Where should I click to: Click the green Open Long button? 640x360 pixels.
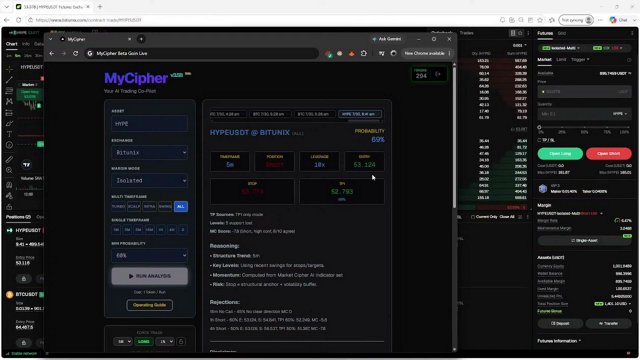click(560, 153)
